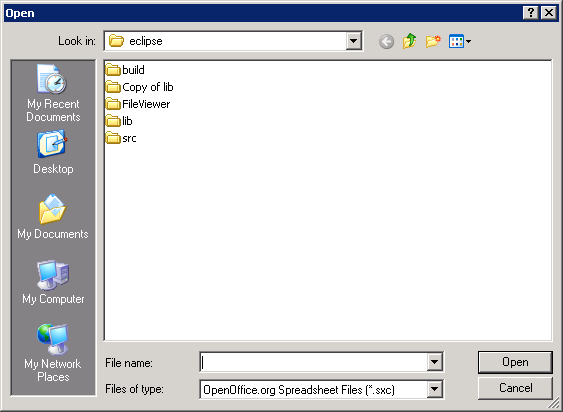Click into the File name text field
Screen dimensions: 563x412
click(x=313, y=362)
